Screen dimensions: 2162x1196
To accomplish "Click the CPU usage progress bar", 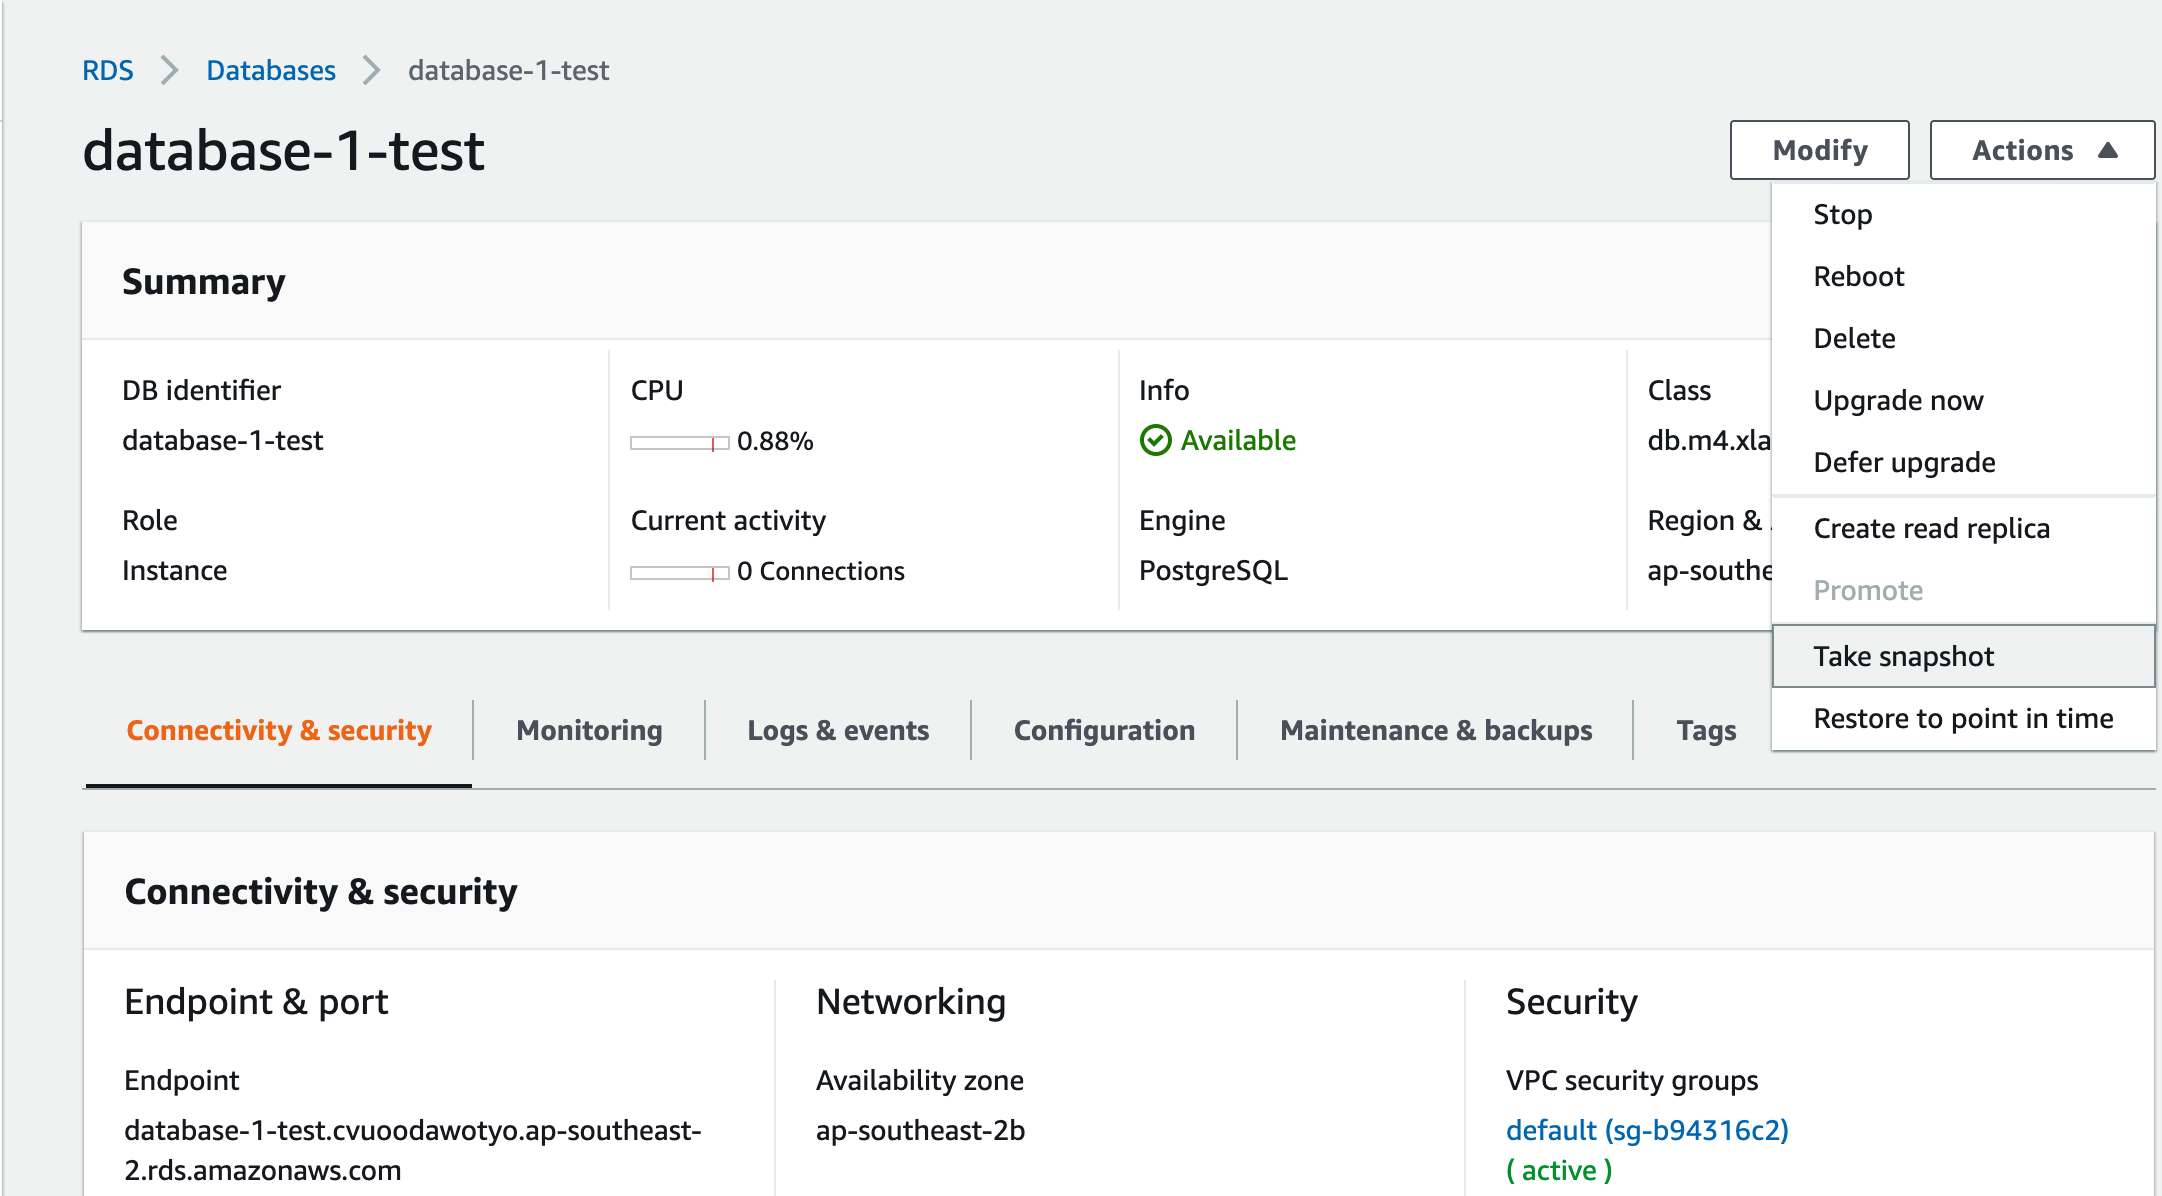I will coord(679,442).
